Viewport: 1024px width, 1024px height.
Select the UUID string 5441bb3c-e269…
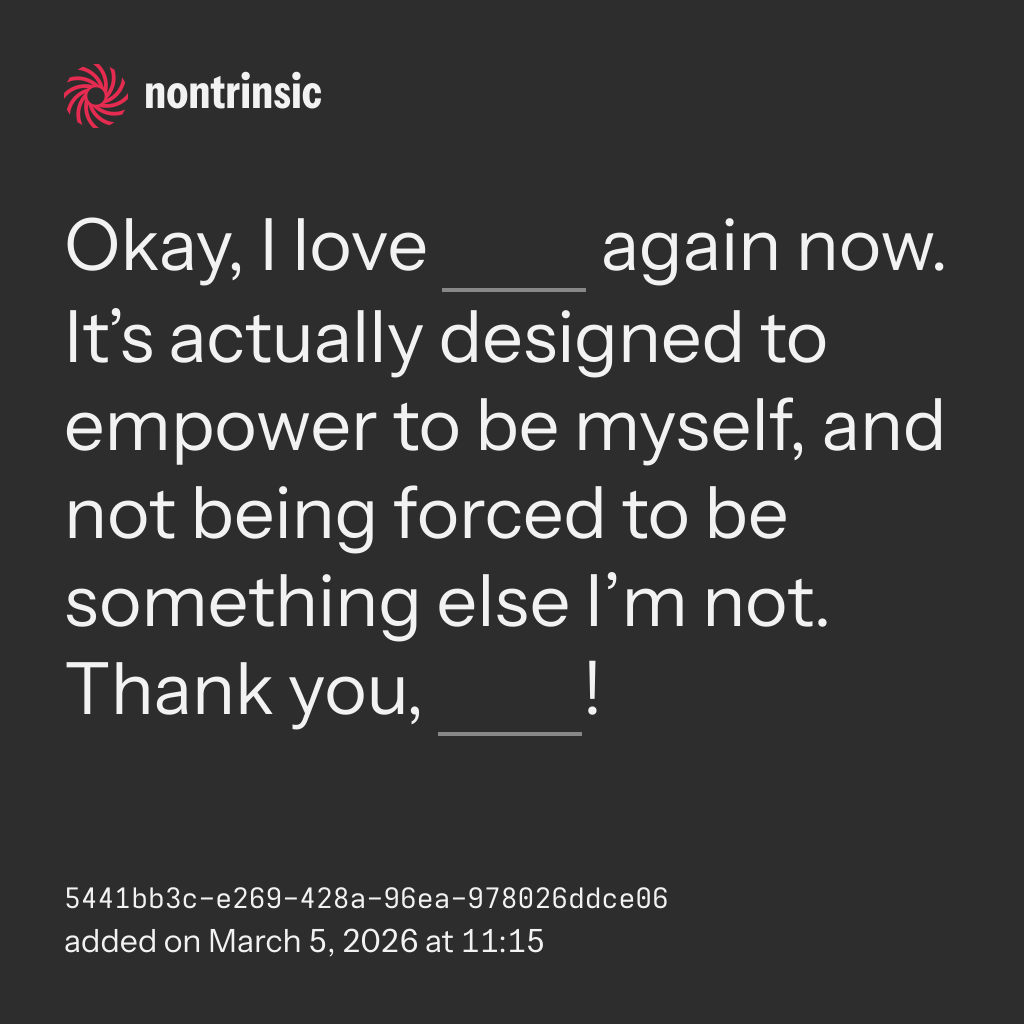(366, 899)
